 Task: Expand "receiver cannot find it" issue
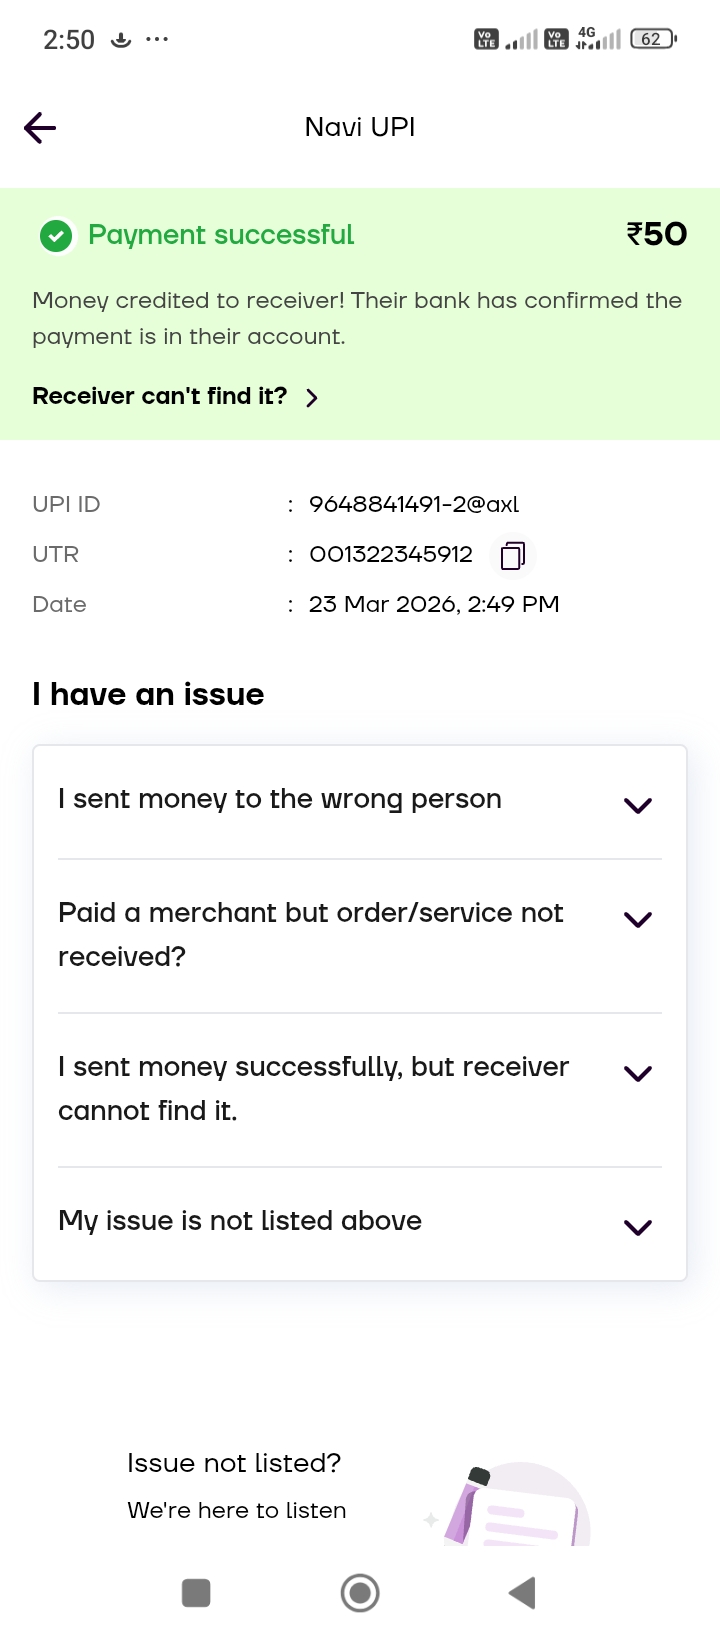313,1088
